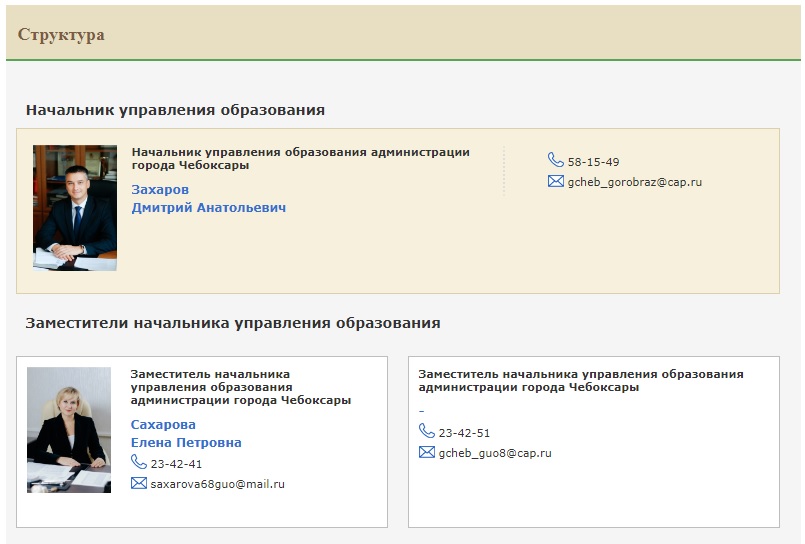The image size is (805, 544).
Task: Open the Дмитрий Анатольевич name link
Action: click(208, 208)
